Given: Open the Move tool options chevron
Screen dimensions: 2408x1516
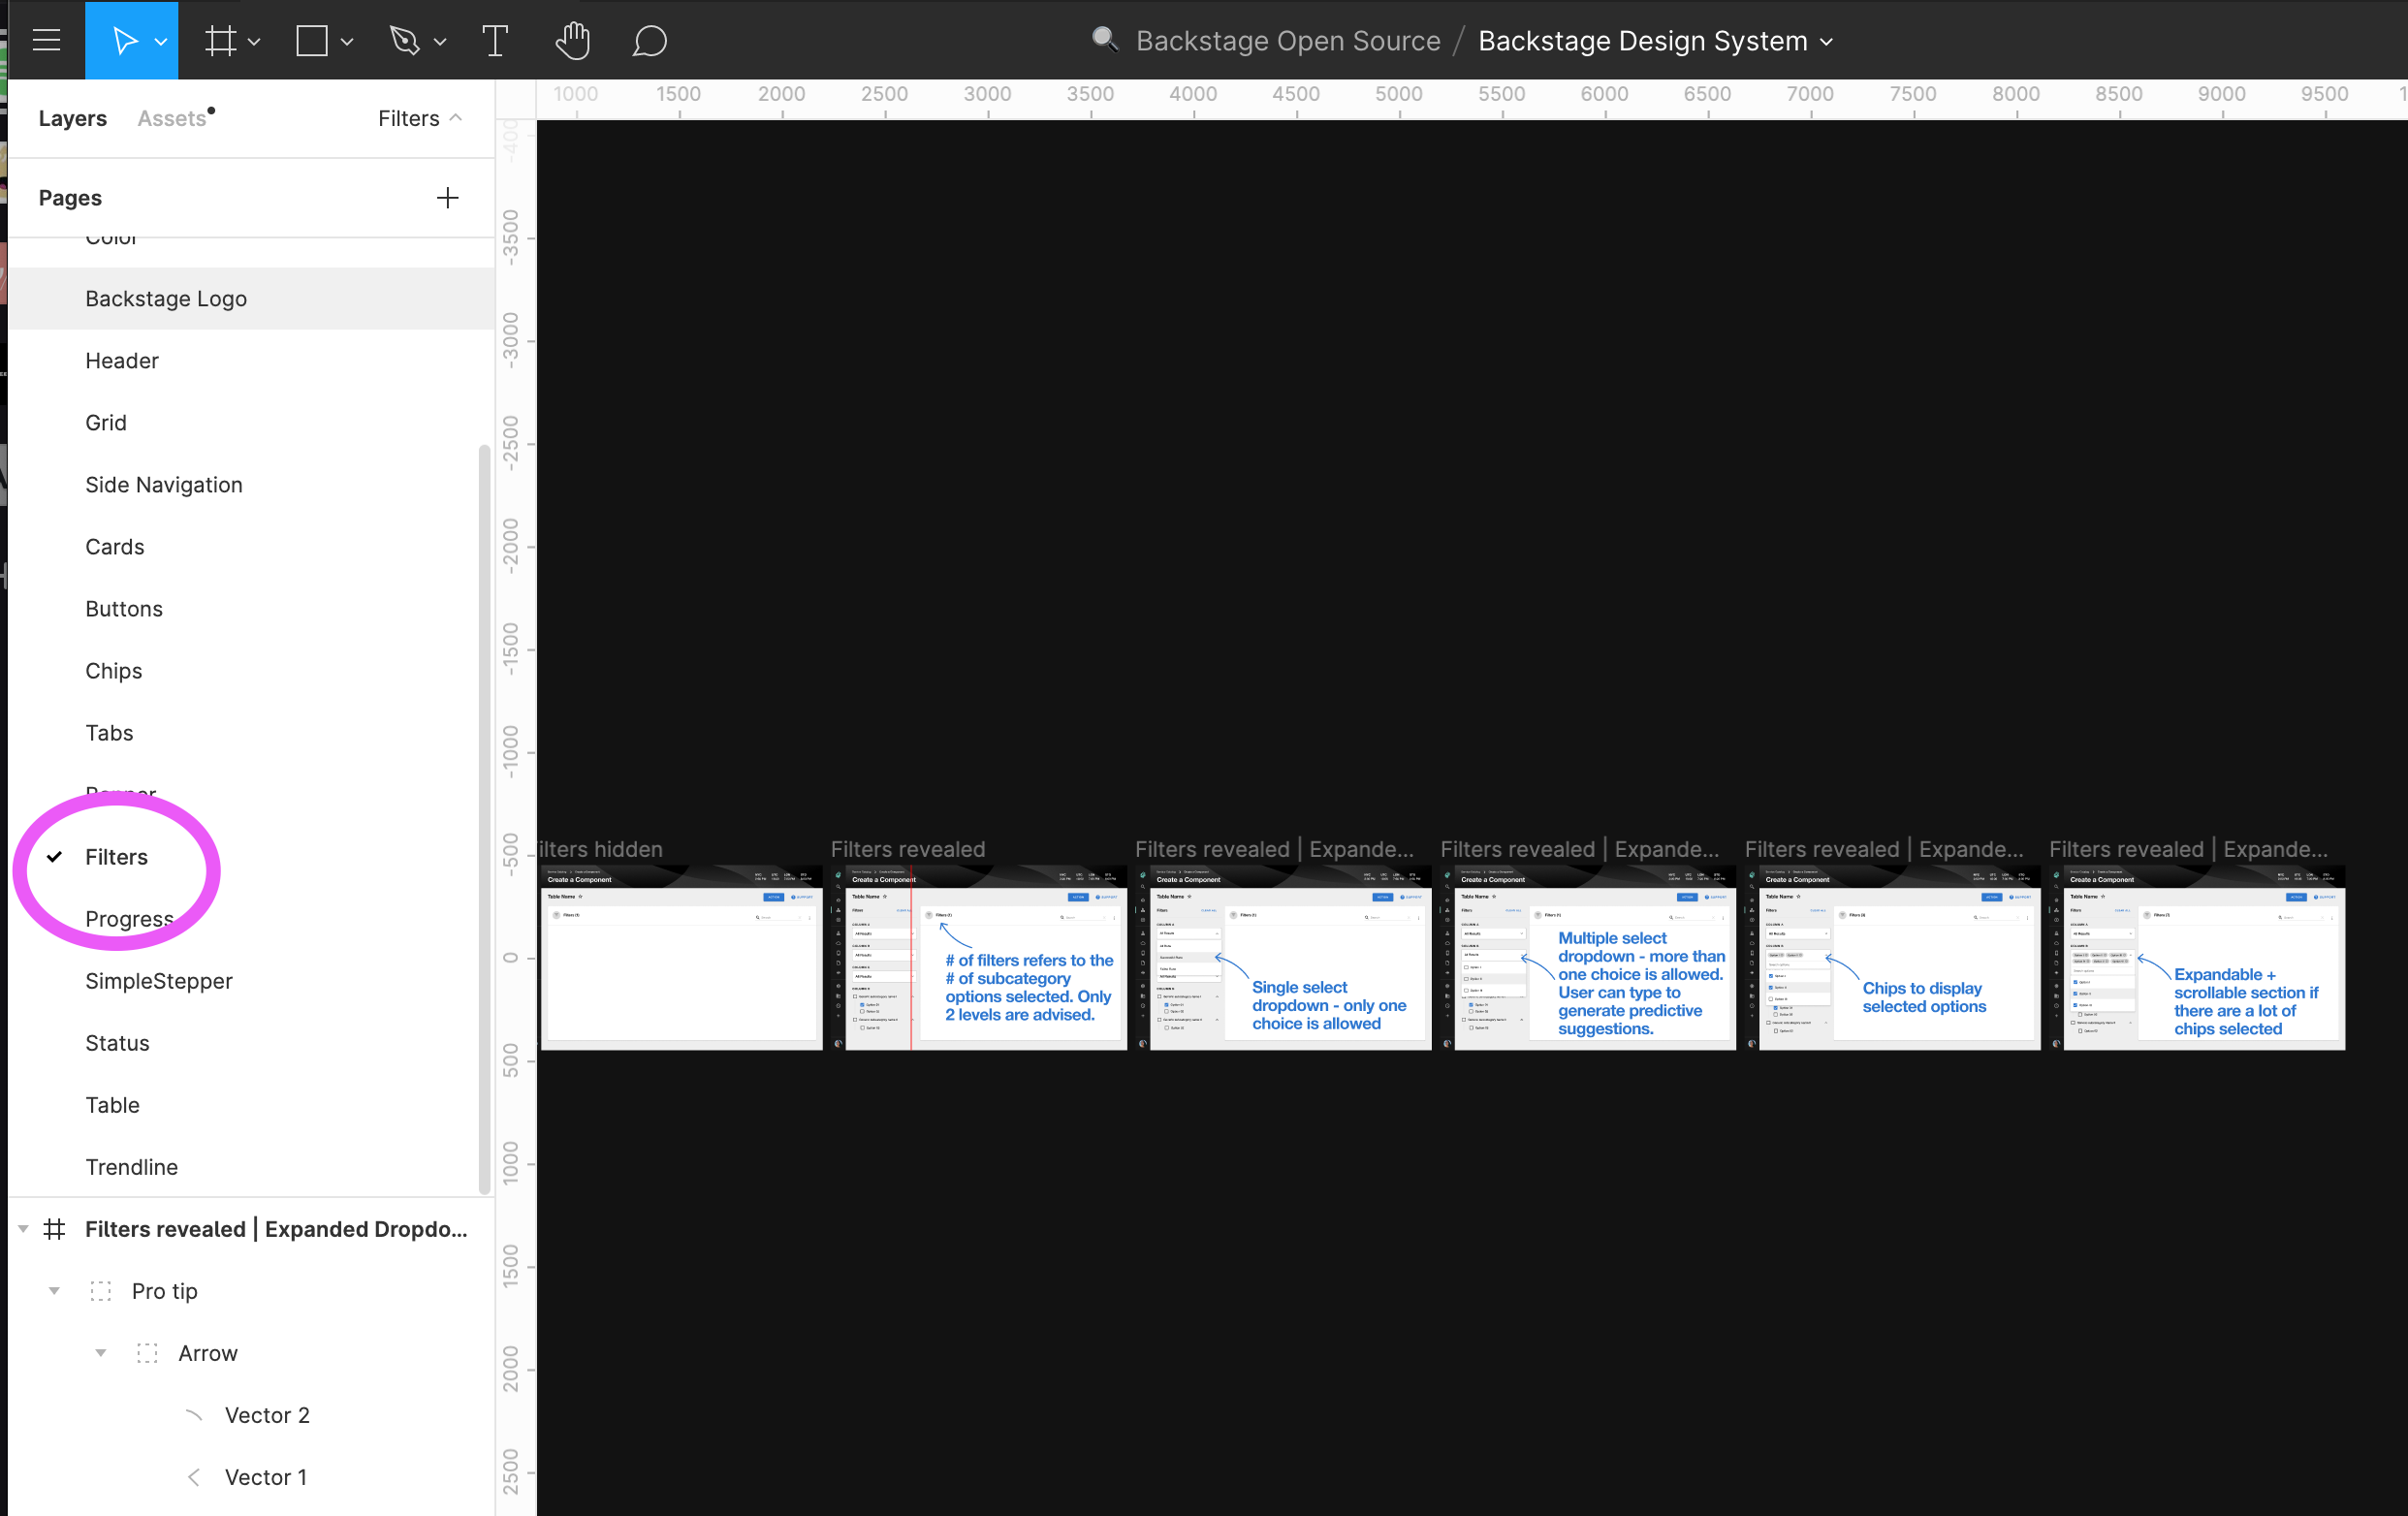Looking at the screenshot, I should 160,42.
